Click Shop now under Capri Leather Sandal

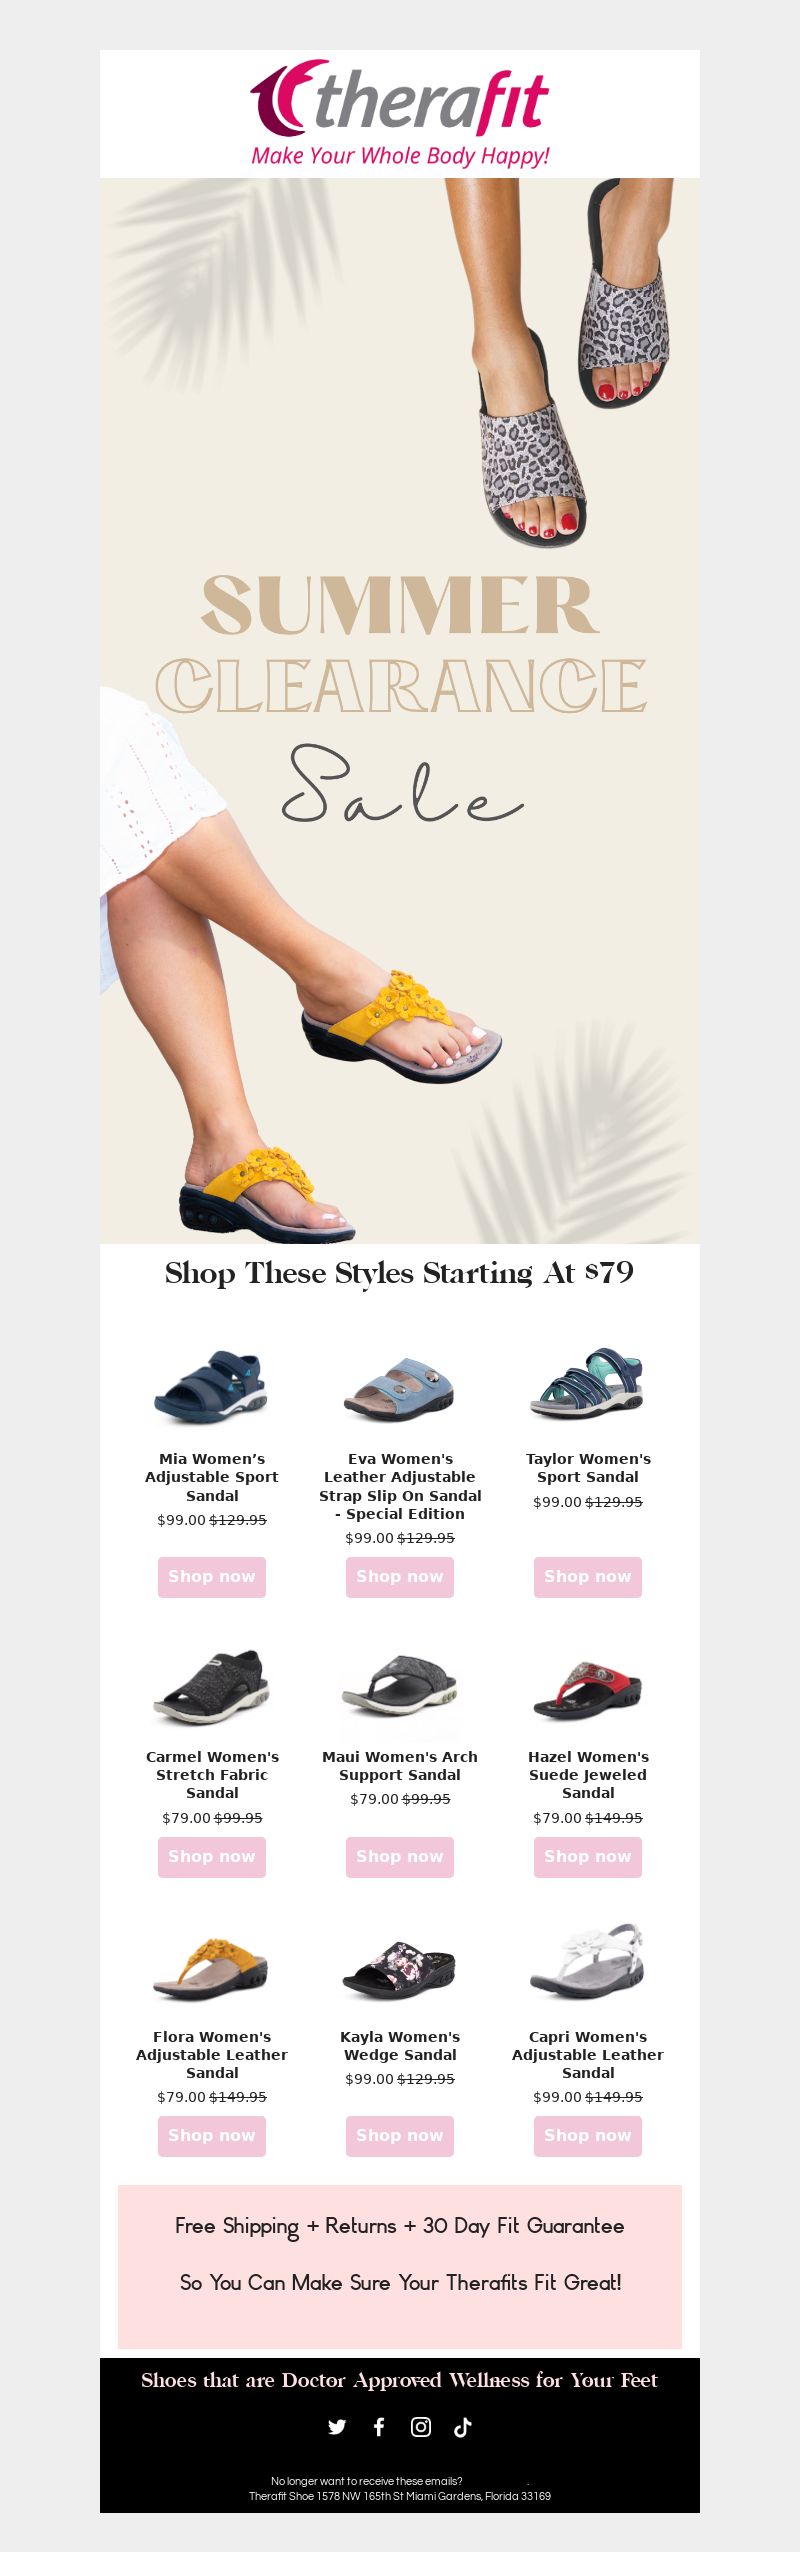click(x=588, y=2136)
